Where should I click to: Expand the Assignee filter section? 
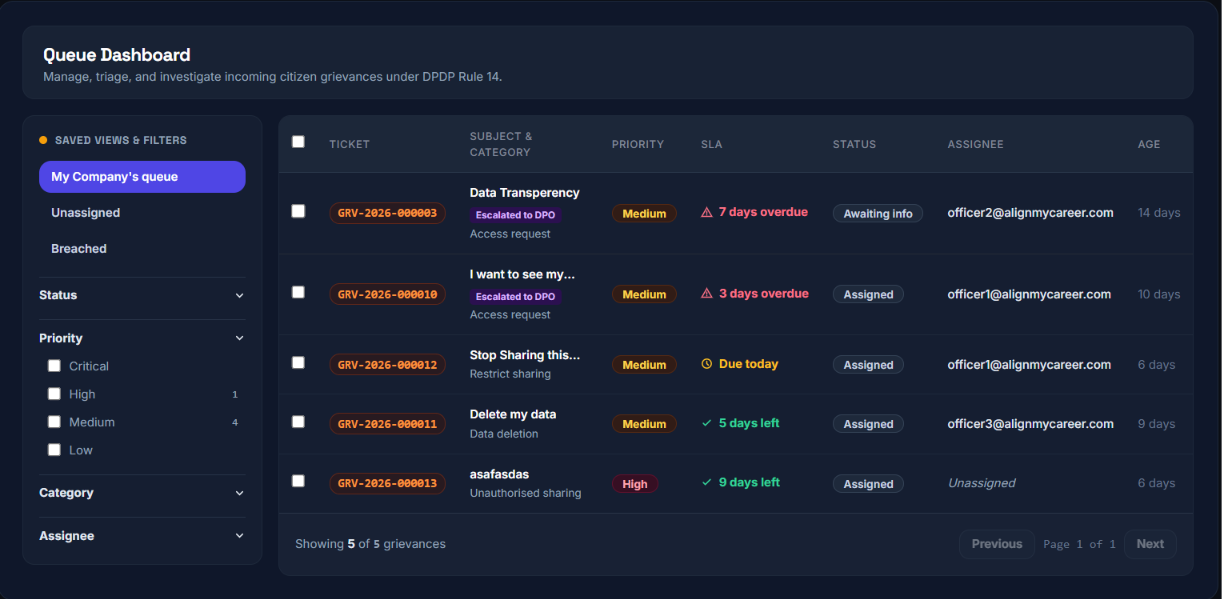pyautogui.click(x=142, y=536)
